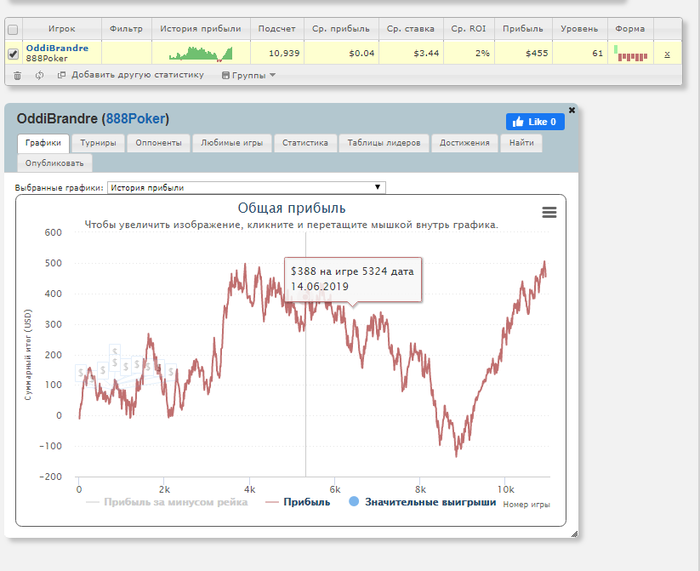
Task: Switch to the Турниры tab
Action: [98, 143]
